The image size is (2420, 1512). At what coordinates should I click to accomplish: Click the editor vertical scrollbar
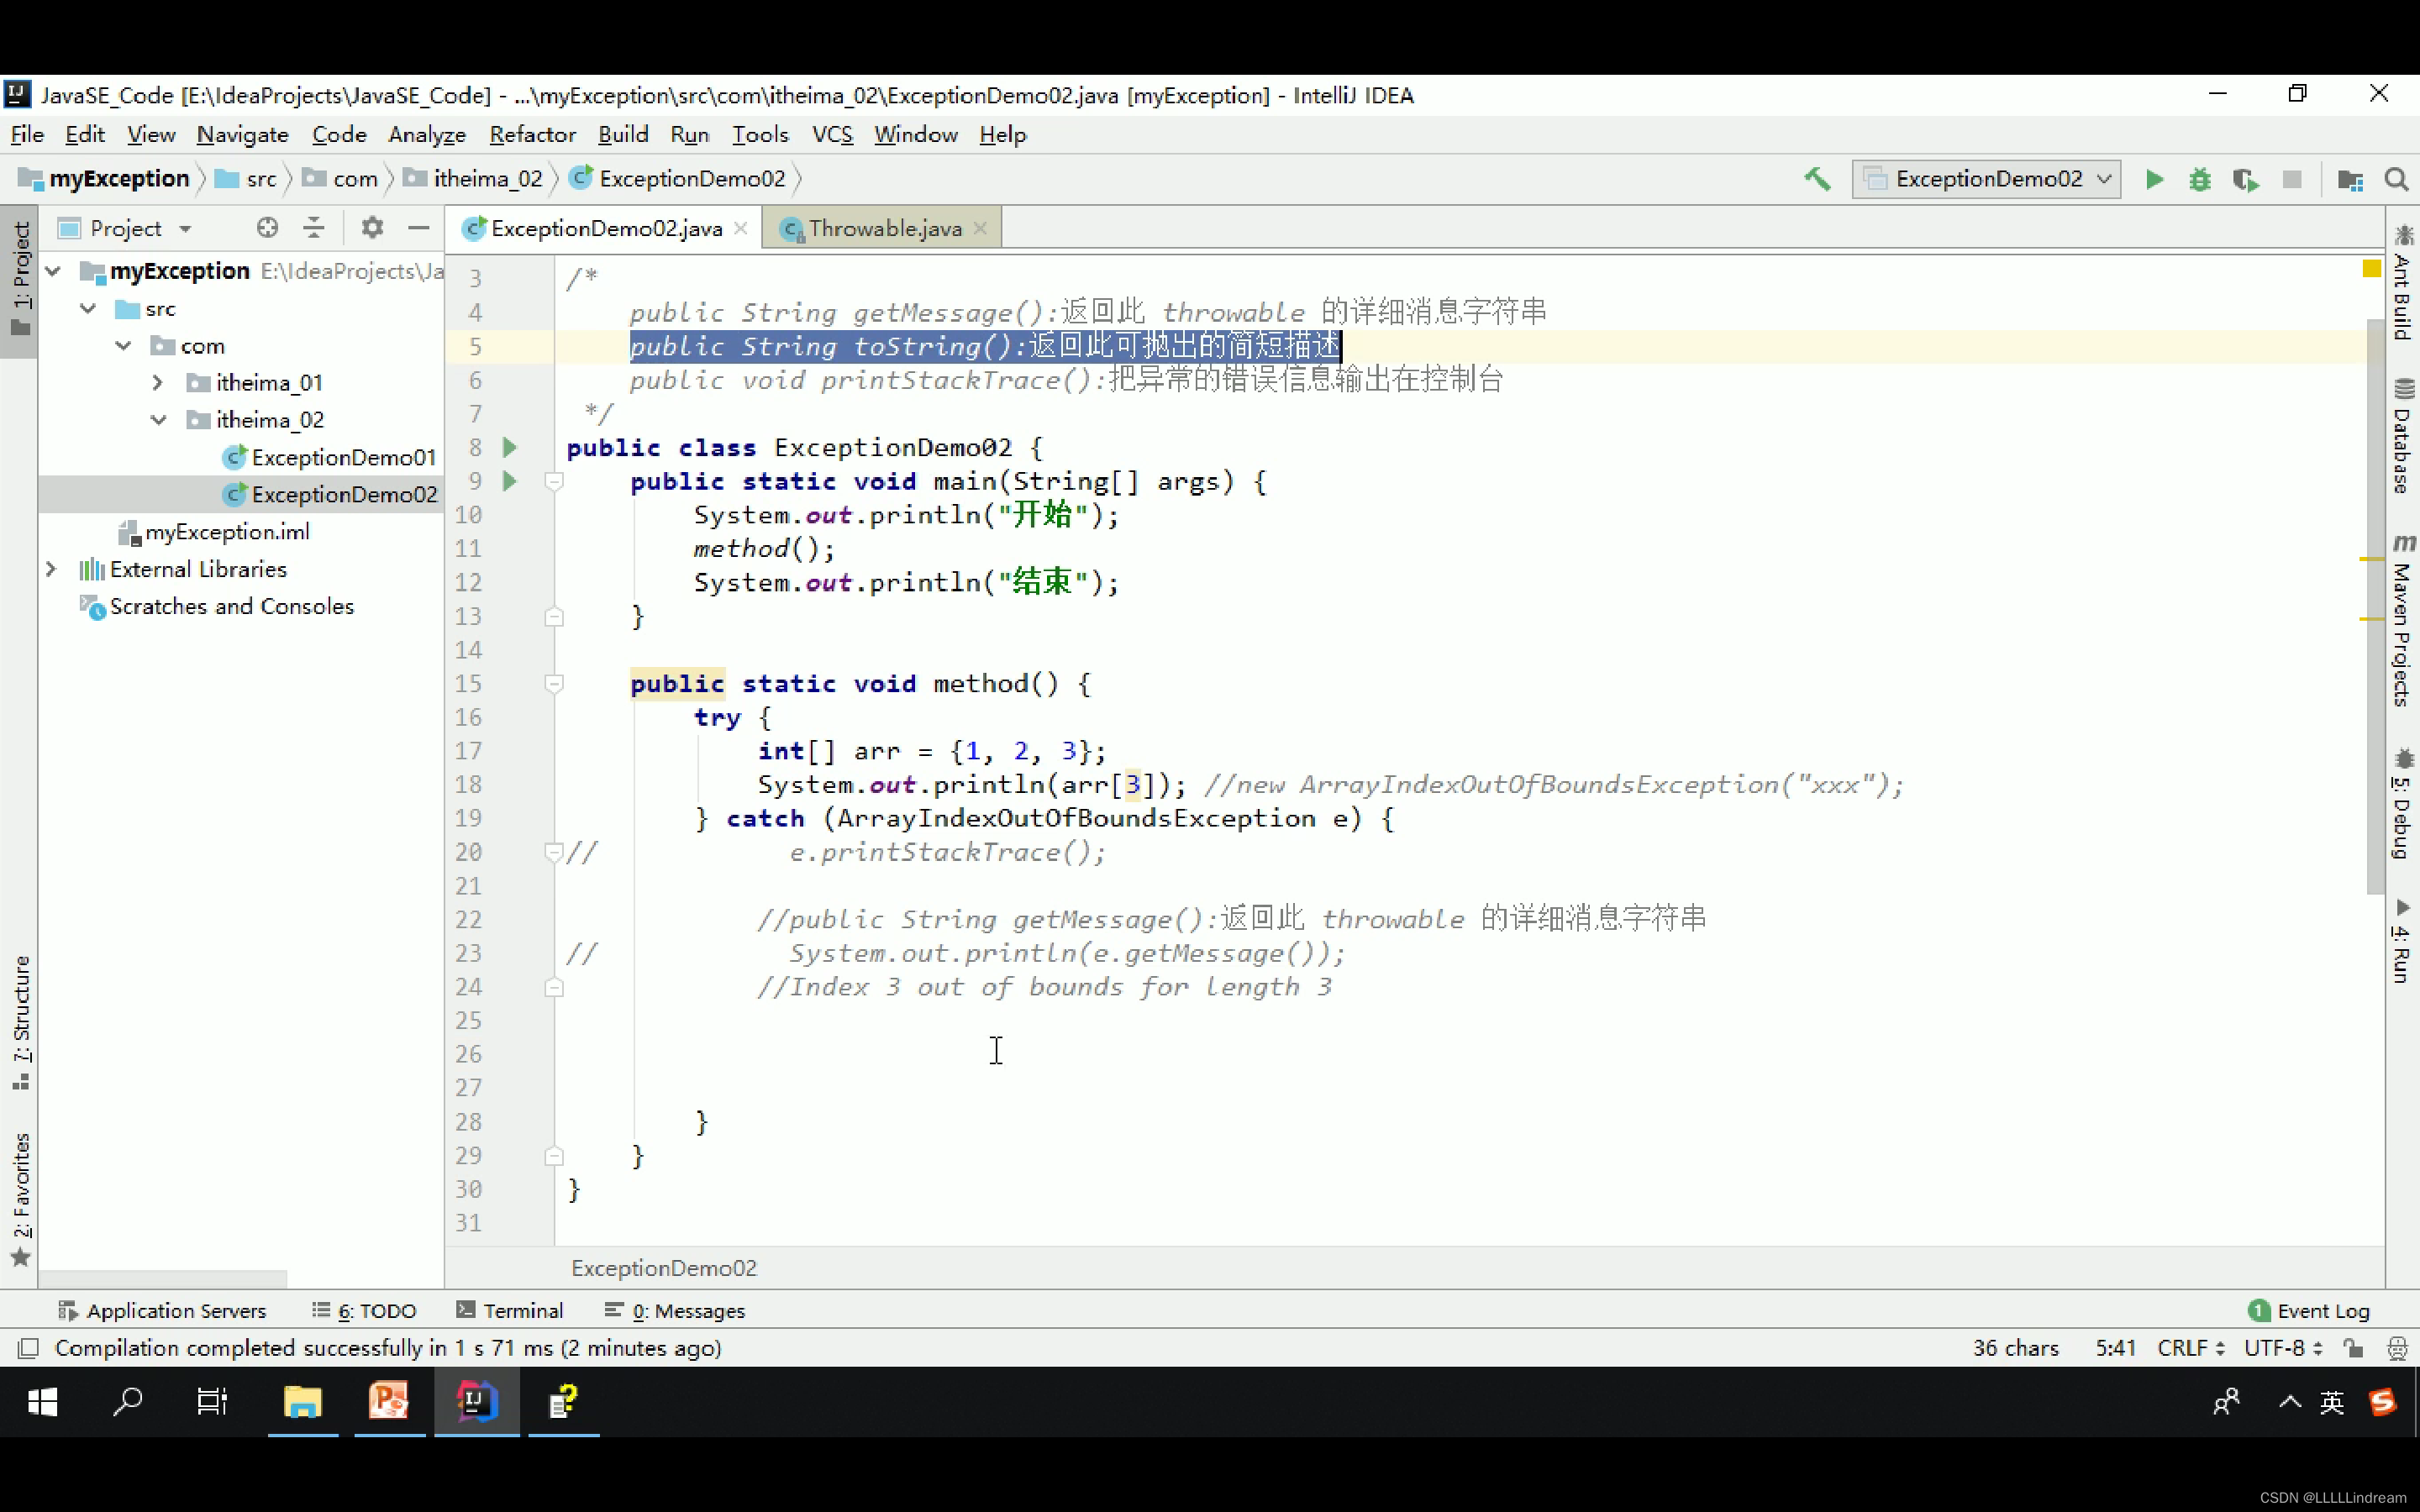click(x=2375, y=600)
